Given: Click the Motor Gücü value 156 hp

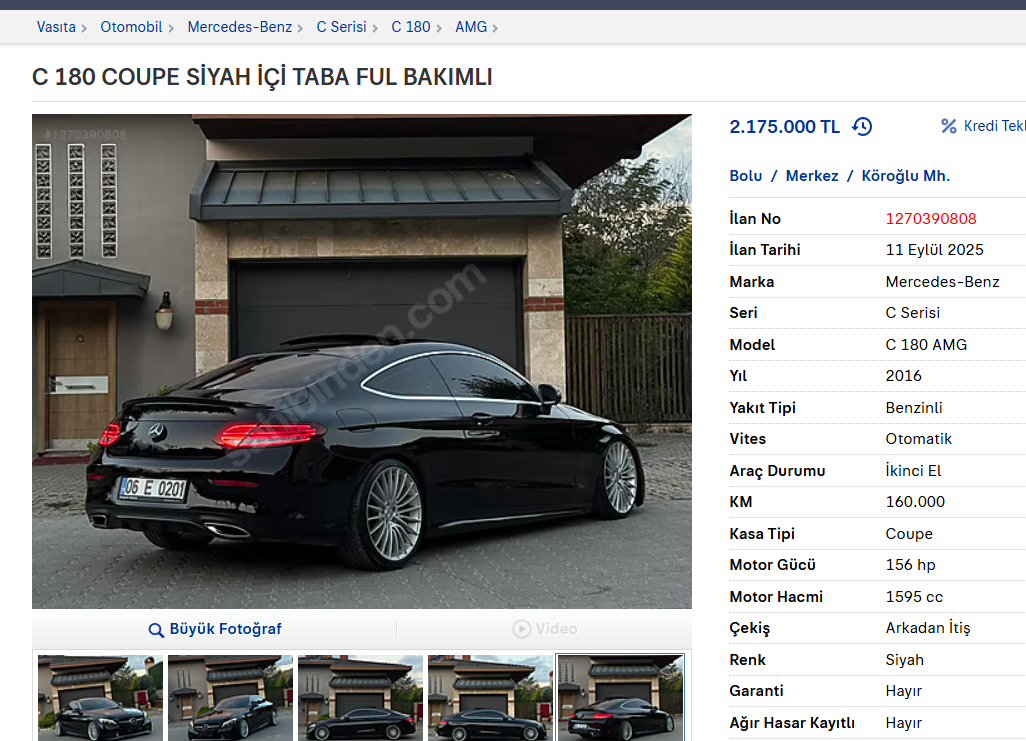Looking at the screenshot, I should 910,565.
